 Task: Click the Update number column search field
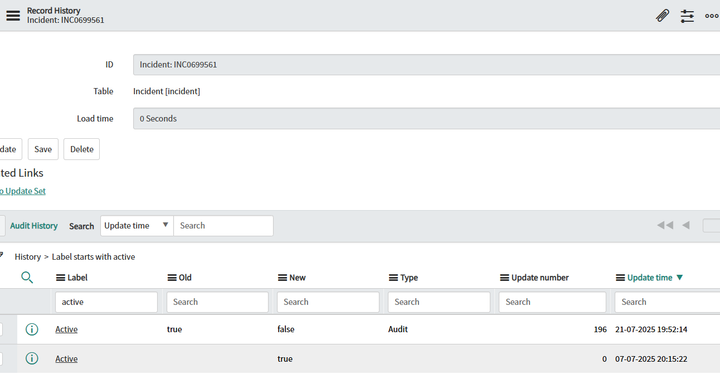[552, 302]
